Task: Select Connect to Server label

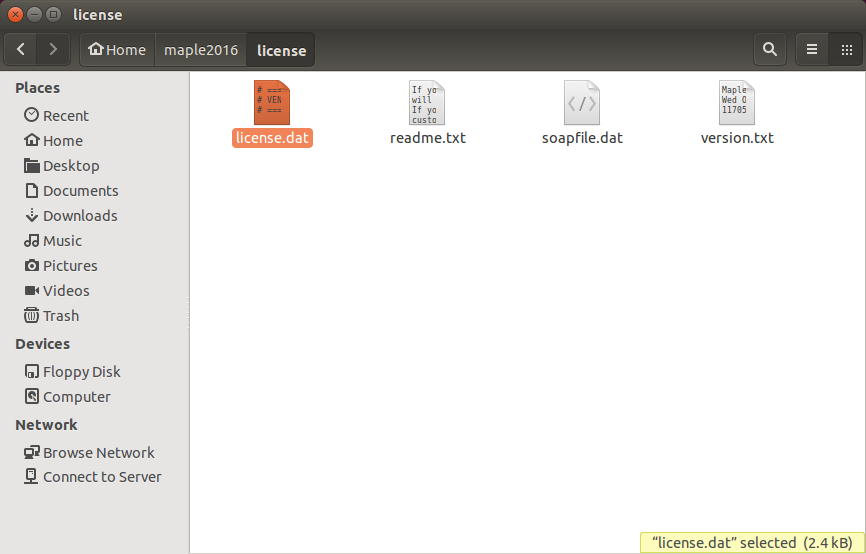Action: click(102, 477)
